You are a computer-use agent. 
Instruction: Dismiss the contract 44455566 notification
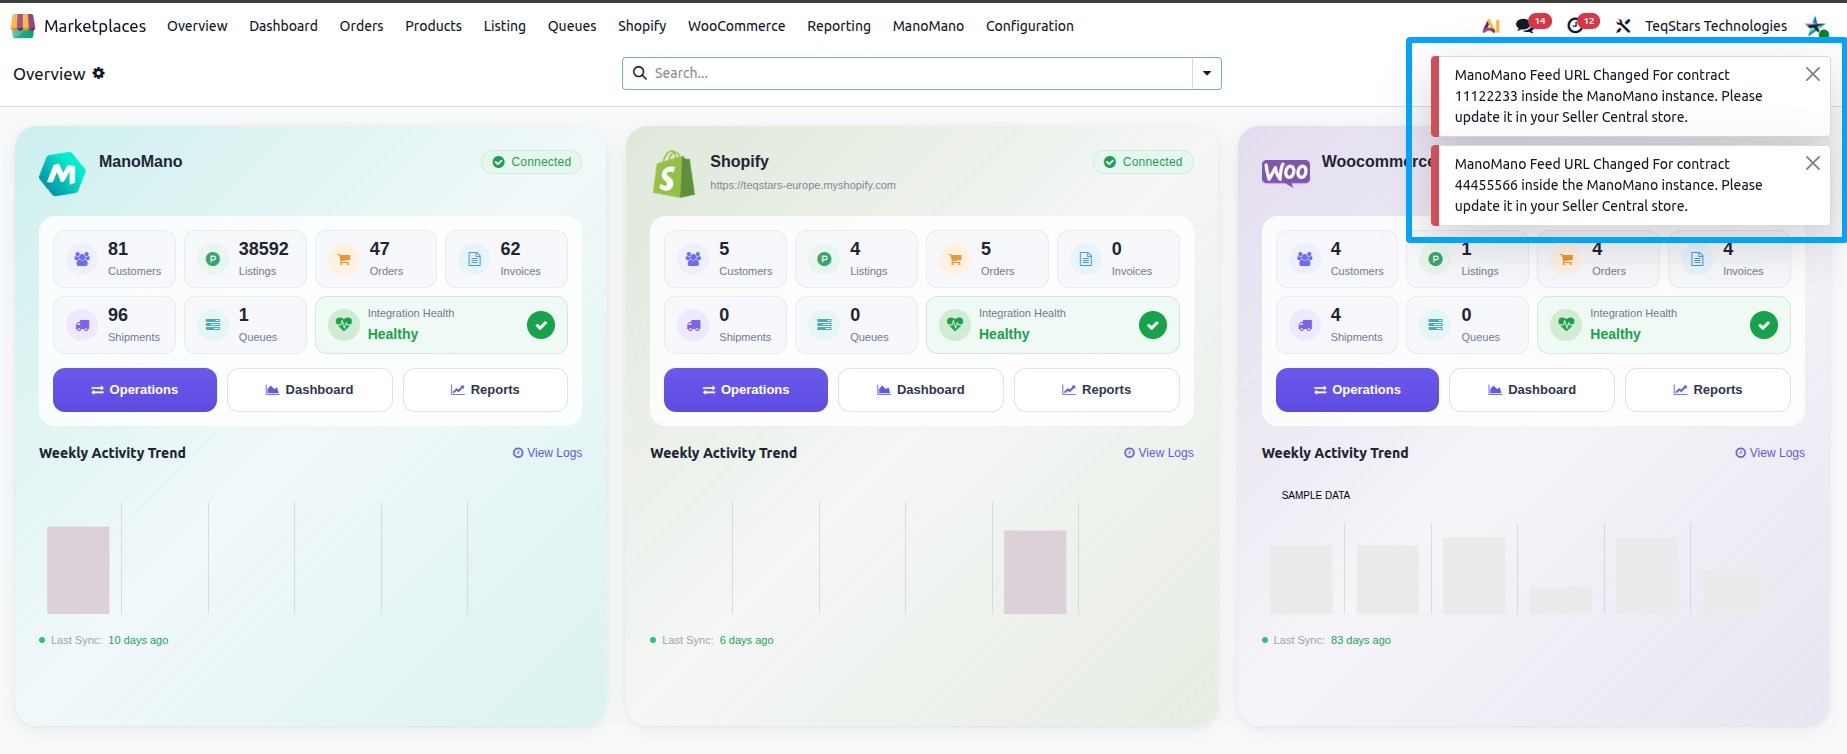pyautogui.click(x=1812, y=163)
